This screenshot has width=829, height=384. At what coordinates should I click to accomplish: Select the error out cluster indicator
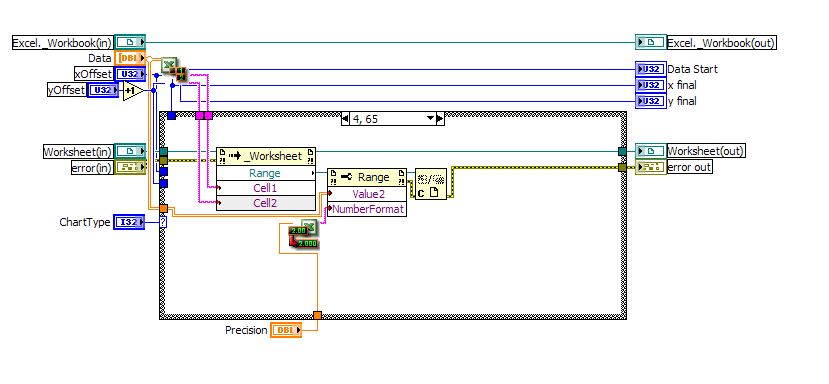pyautogui.click(x=651, y=167)
